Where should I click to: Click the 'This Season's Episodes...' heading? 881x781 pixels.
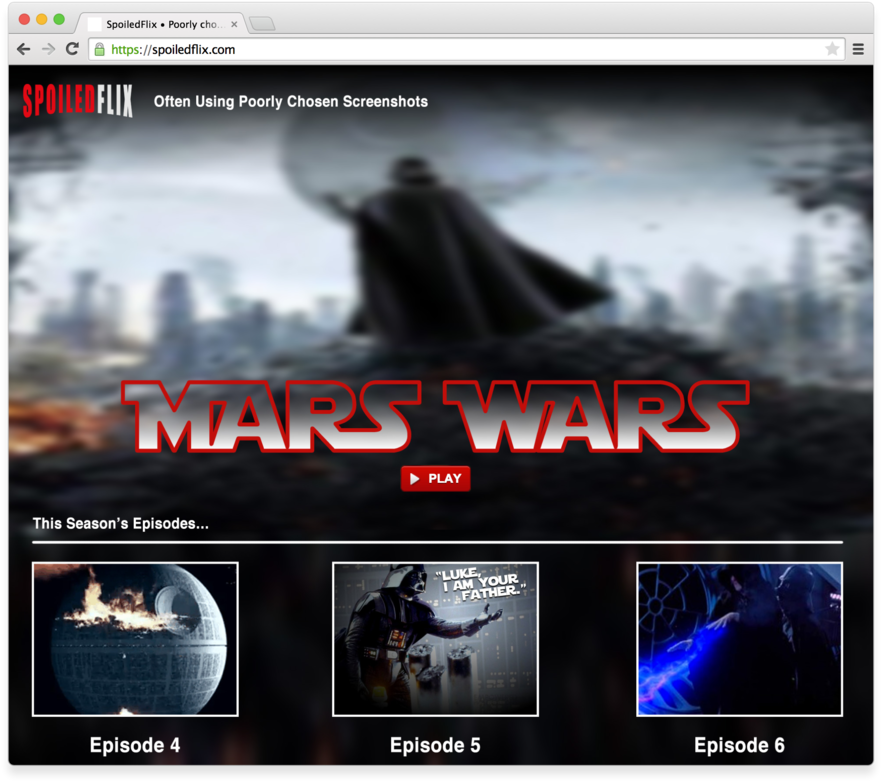[x=121, y=524]
